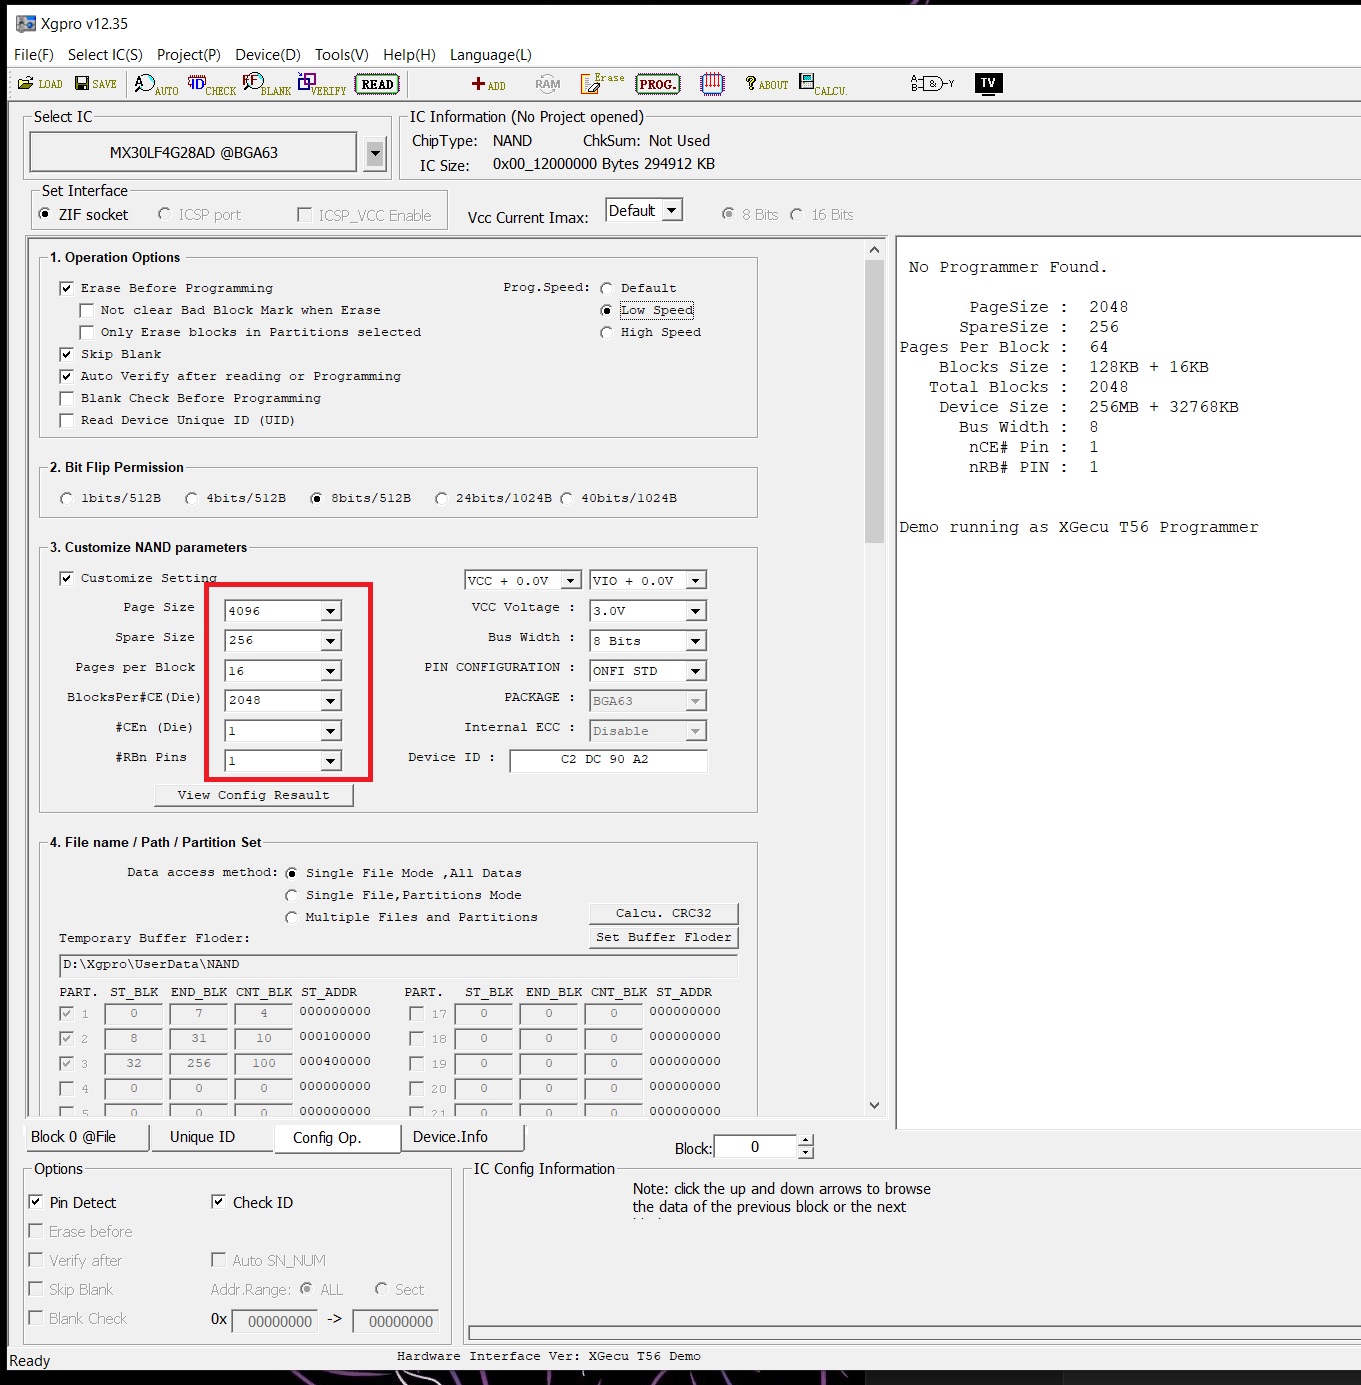Screen dimensions: 1361x1385
Task: Open the Vcc Current Imax dropdown
Action: click(x=672, y=211)
